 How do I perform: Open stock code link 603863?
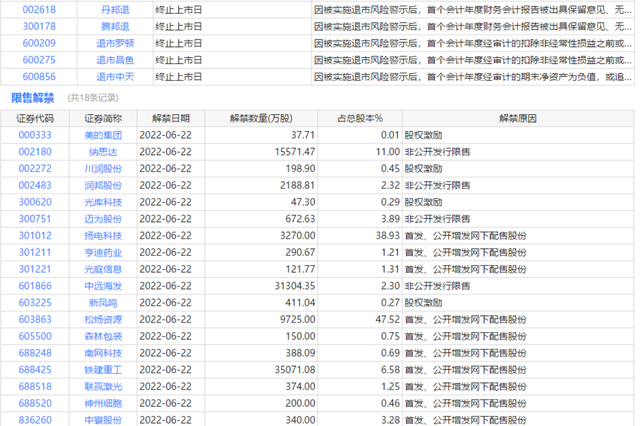click(x=35, y=319)
